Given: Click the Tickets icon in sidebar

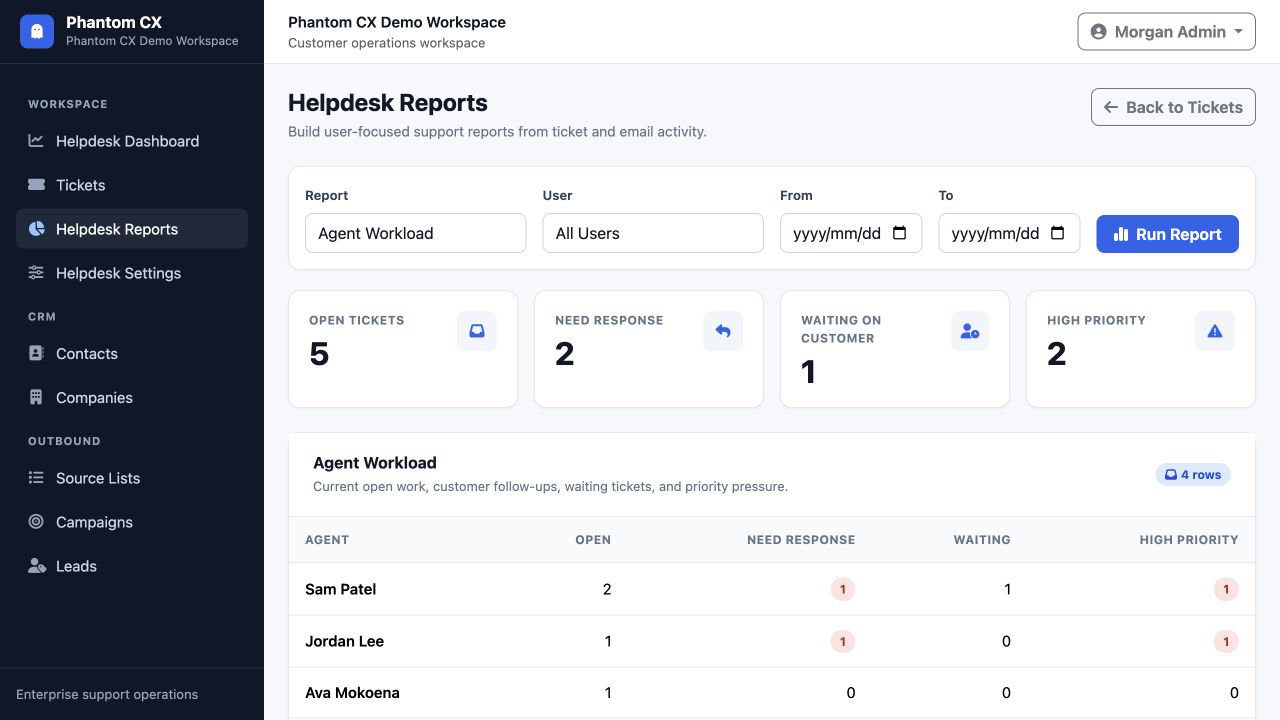Looking at the screenshot, I should (x=36, y=185).
